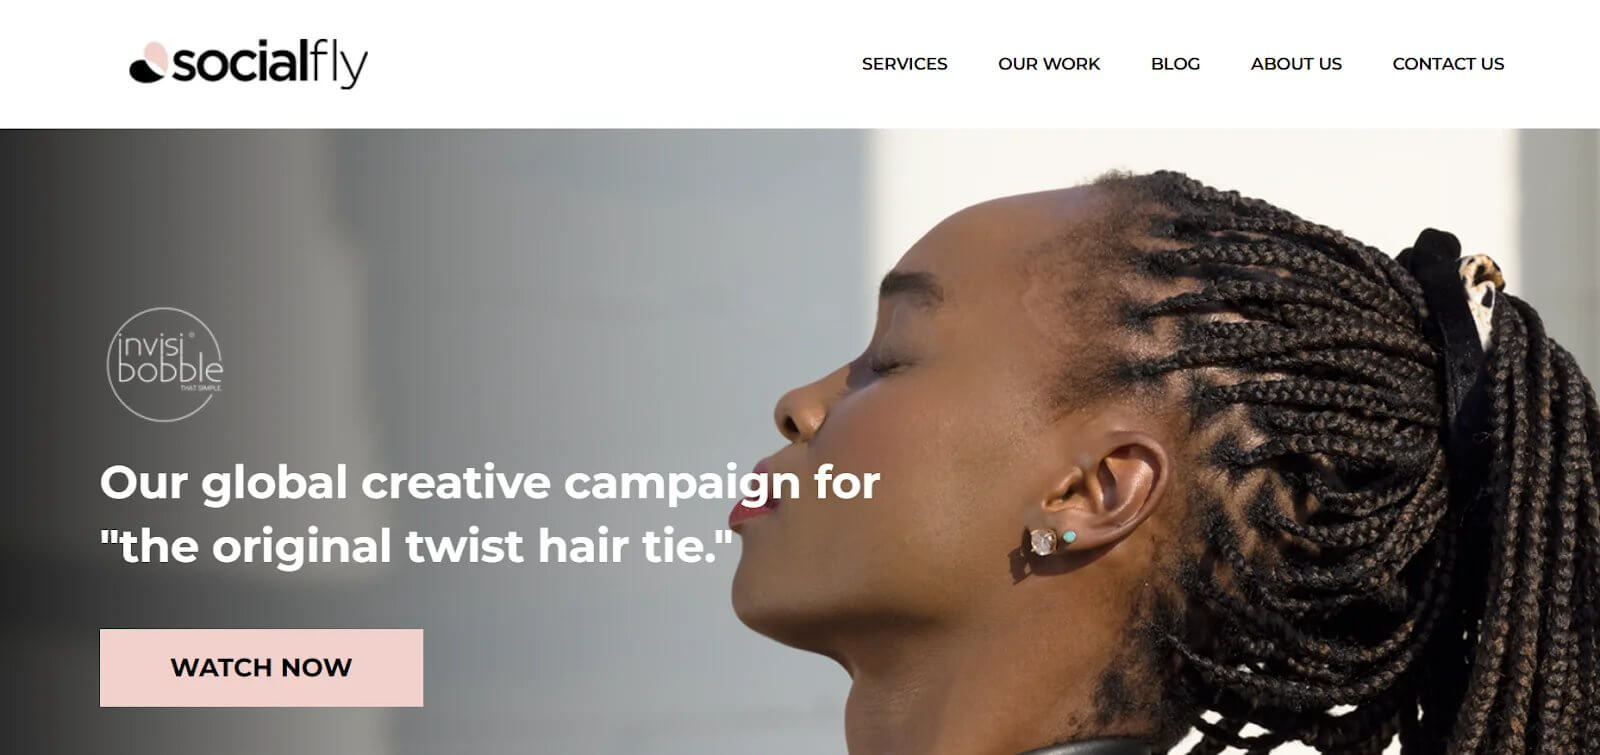Go to the Our Work page
The height and width of the screenshot is (755, 1600).
[1048, 64]
